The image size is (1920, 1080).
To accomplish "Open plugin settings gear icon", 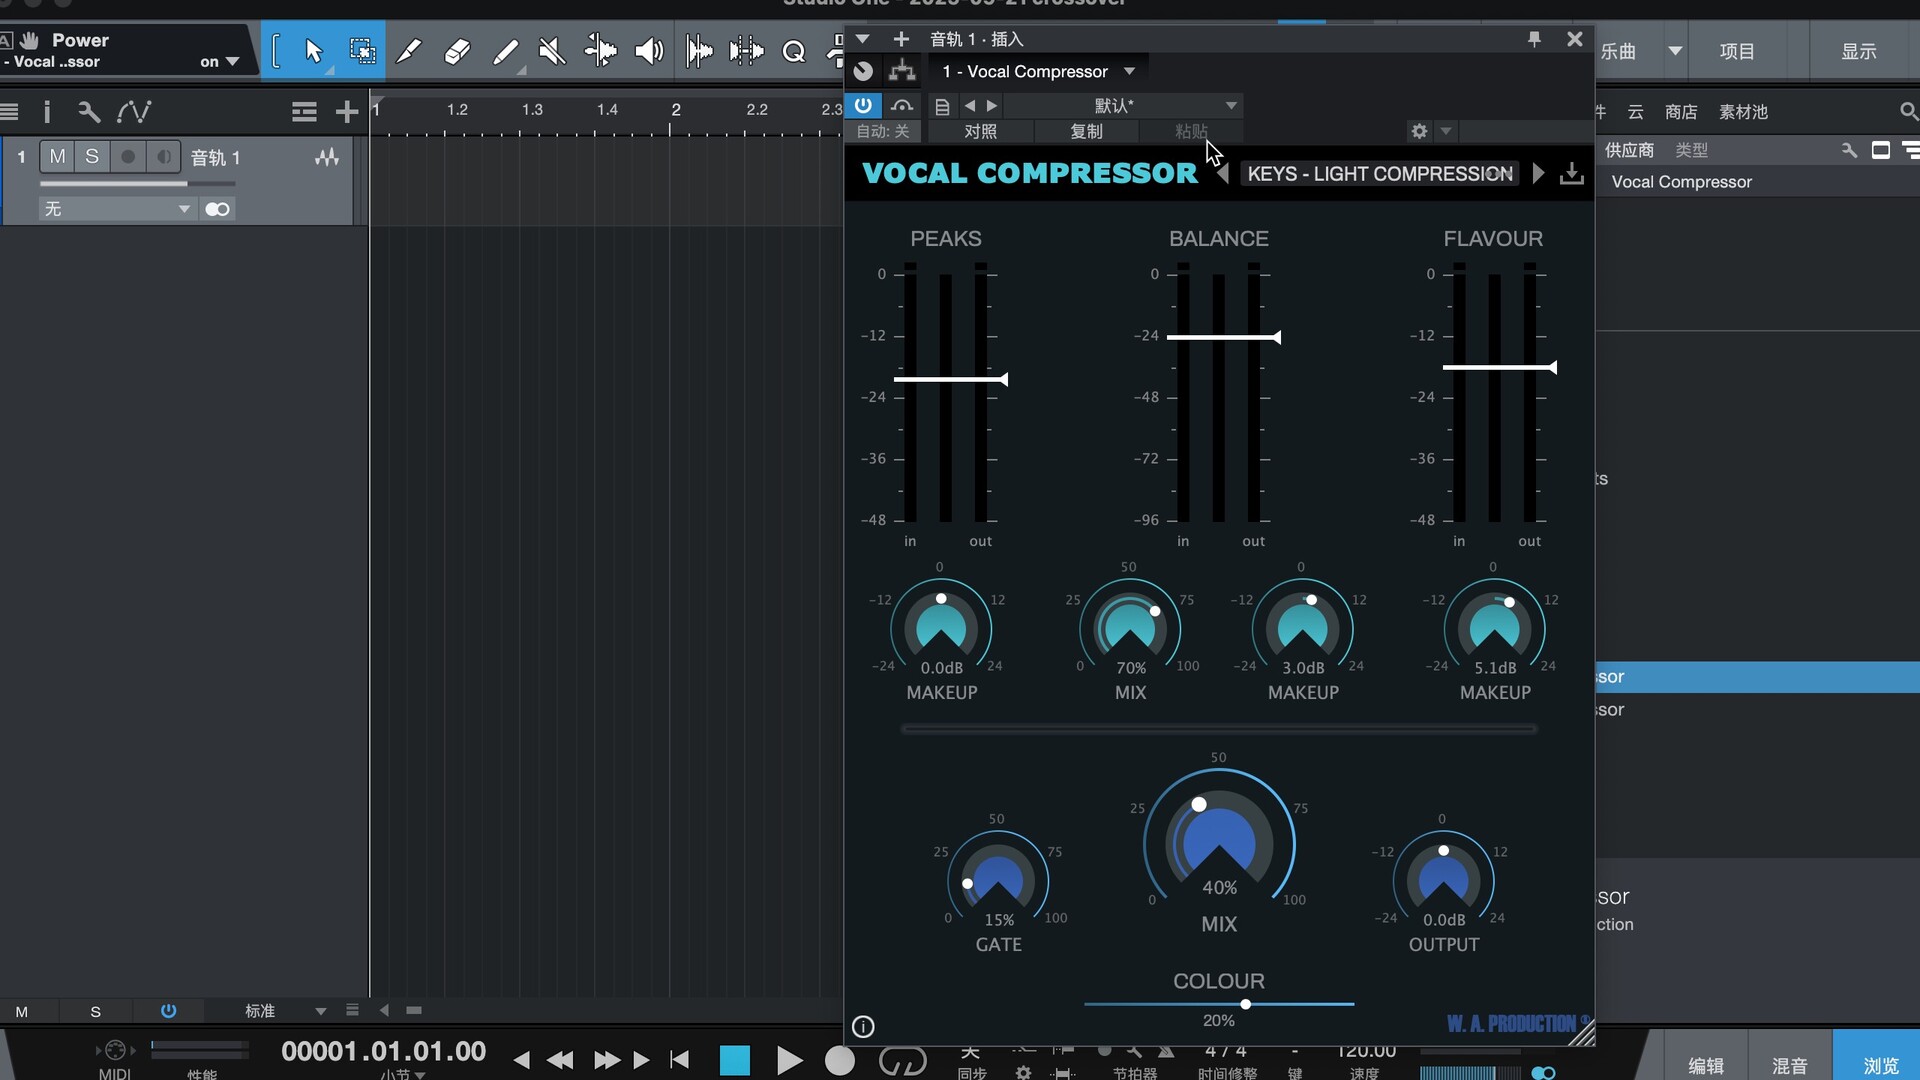I will click(x=1419, y=131).
